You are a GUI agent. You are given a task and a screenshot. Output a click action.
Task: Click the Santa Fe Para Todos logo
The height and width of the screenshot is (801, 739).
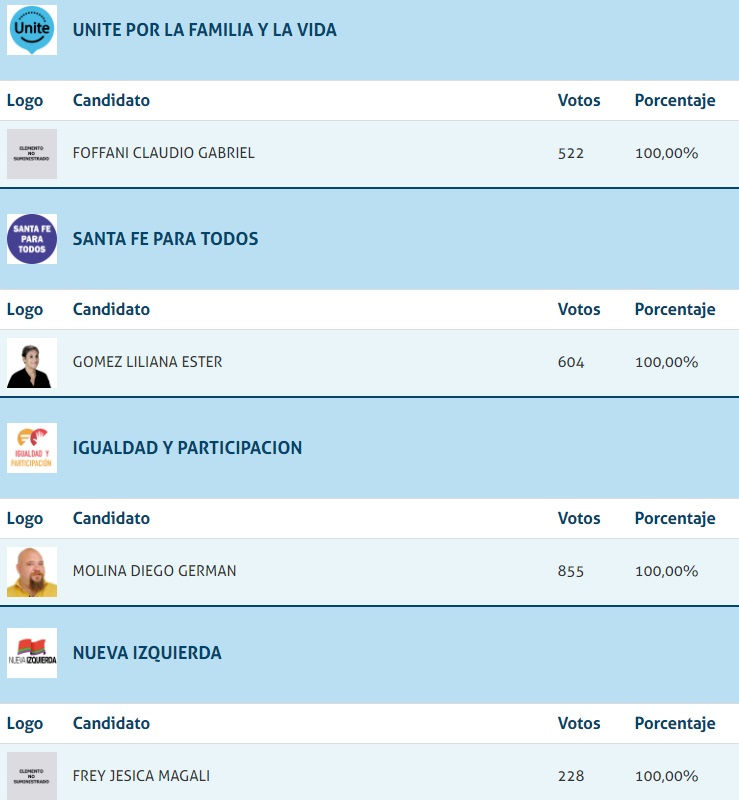[x=32, y=239]
